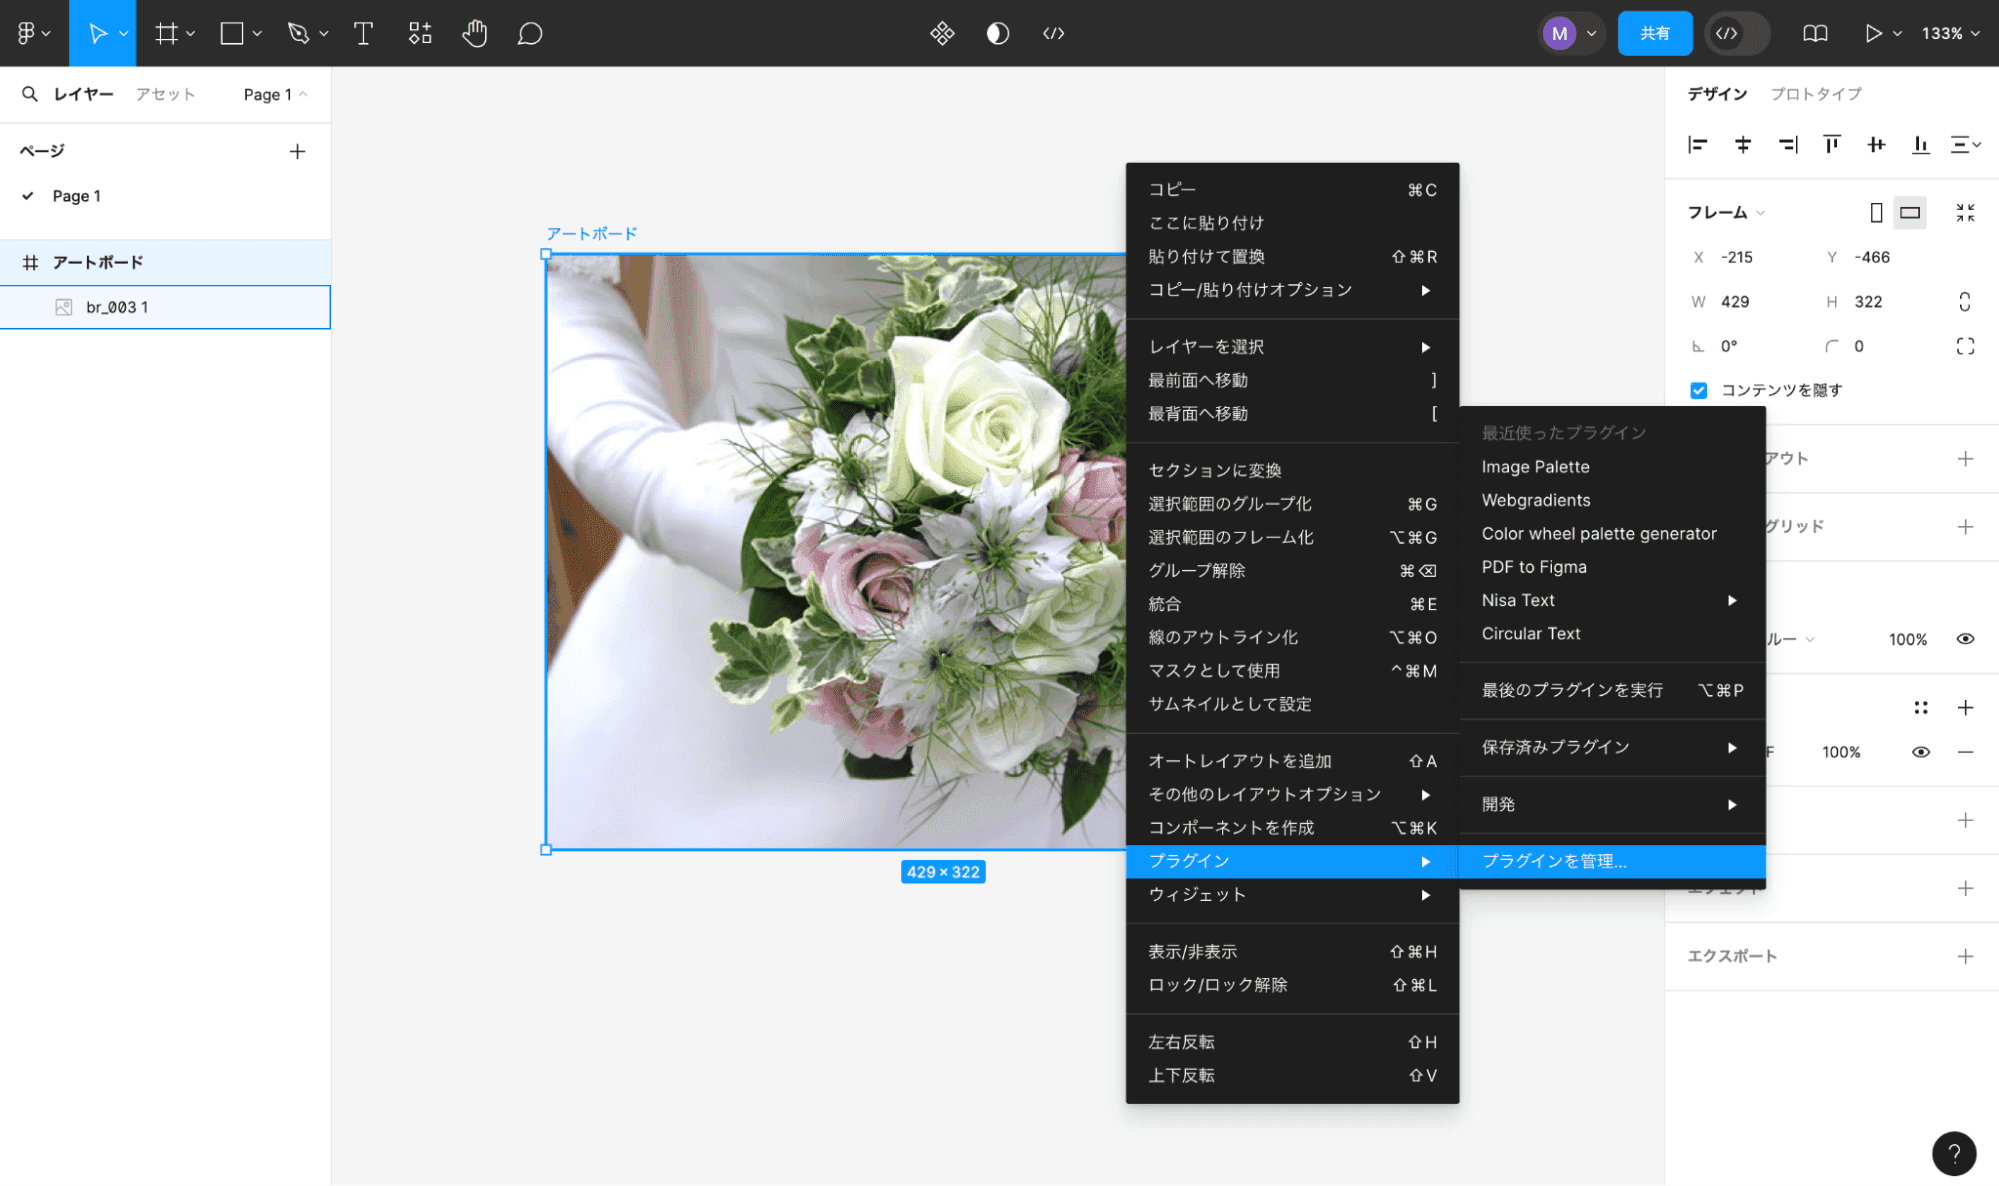Click the Frame tool icon
Screen dimensions: 1999x1186
166,33
